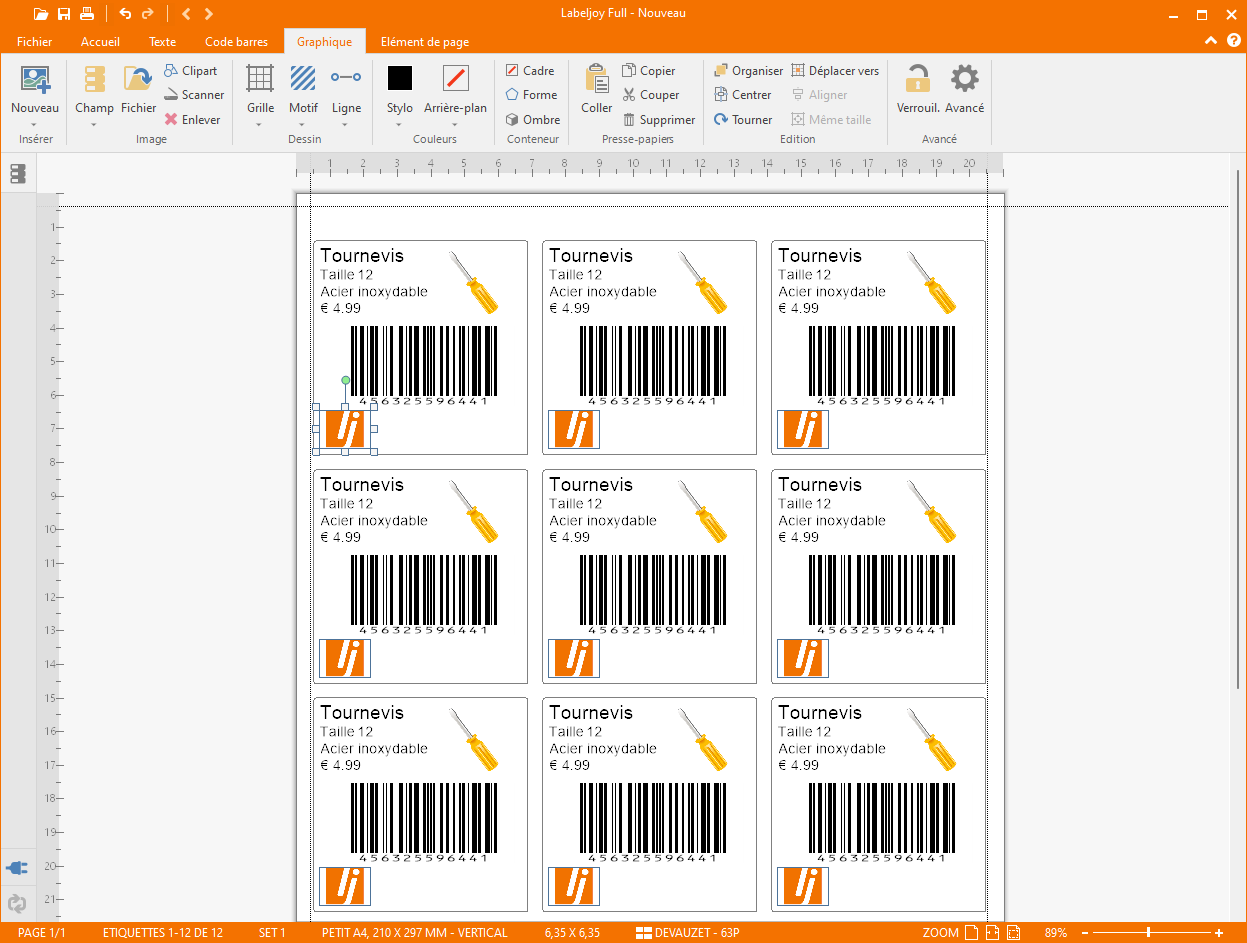Image resolution: width=1247 pixels, height=943 pixels.
Task: Open the Stylo pen color dropdown
Action: tap(399, 124)
